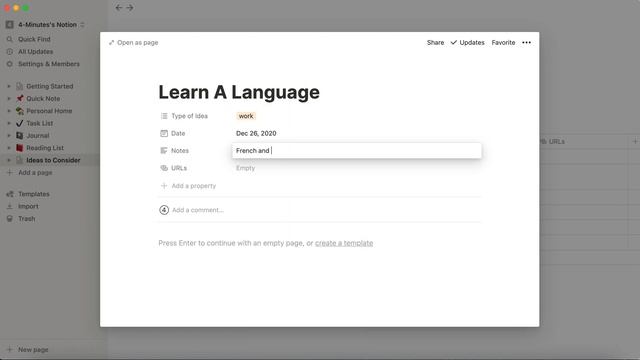Click the Journal page icon

click(x=20, y=136)
